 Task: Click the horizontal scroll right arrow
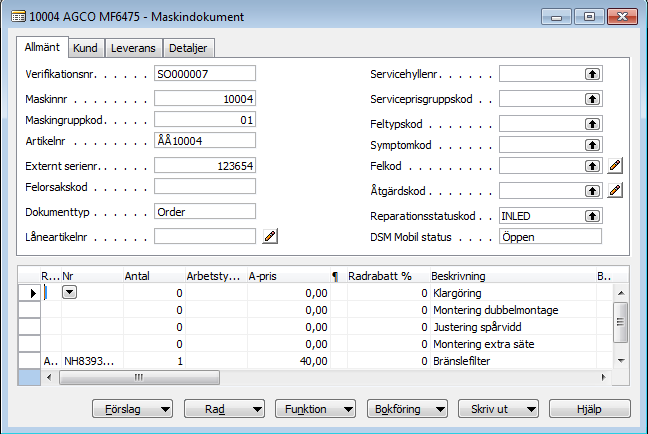coord(604,377)
